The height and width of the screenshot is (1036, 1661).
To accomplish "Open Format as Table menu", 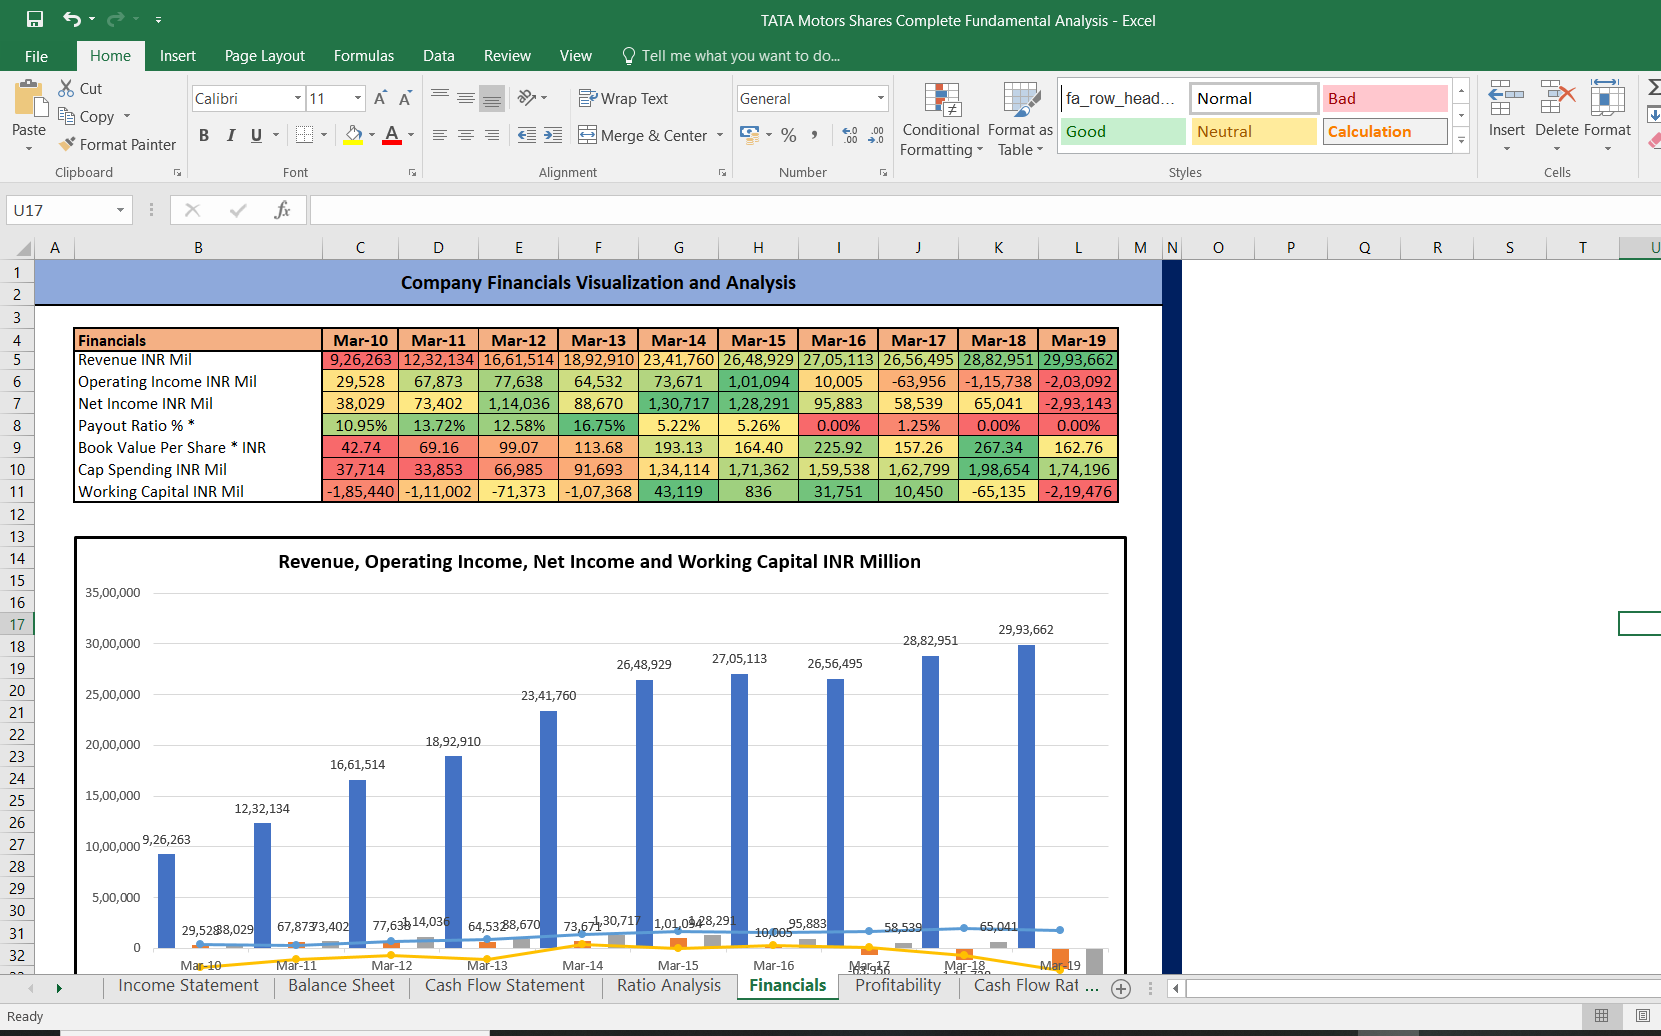I will tap(1020, 119).
